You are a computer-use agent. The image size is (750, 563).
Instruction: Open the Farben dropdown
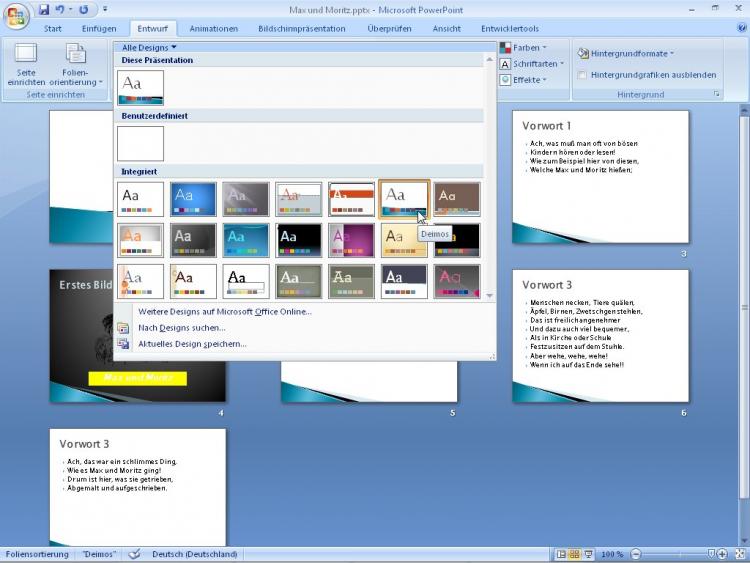pyautogui.click(x=529, y=48)
